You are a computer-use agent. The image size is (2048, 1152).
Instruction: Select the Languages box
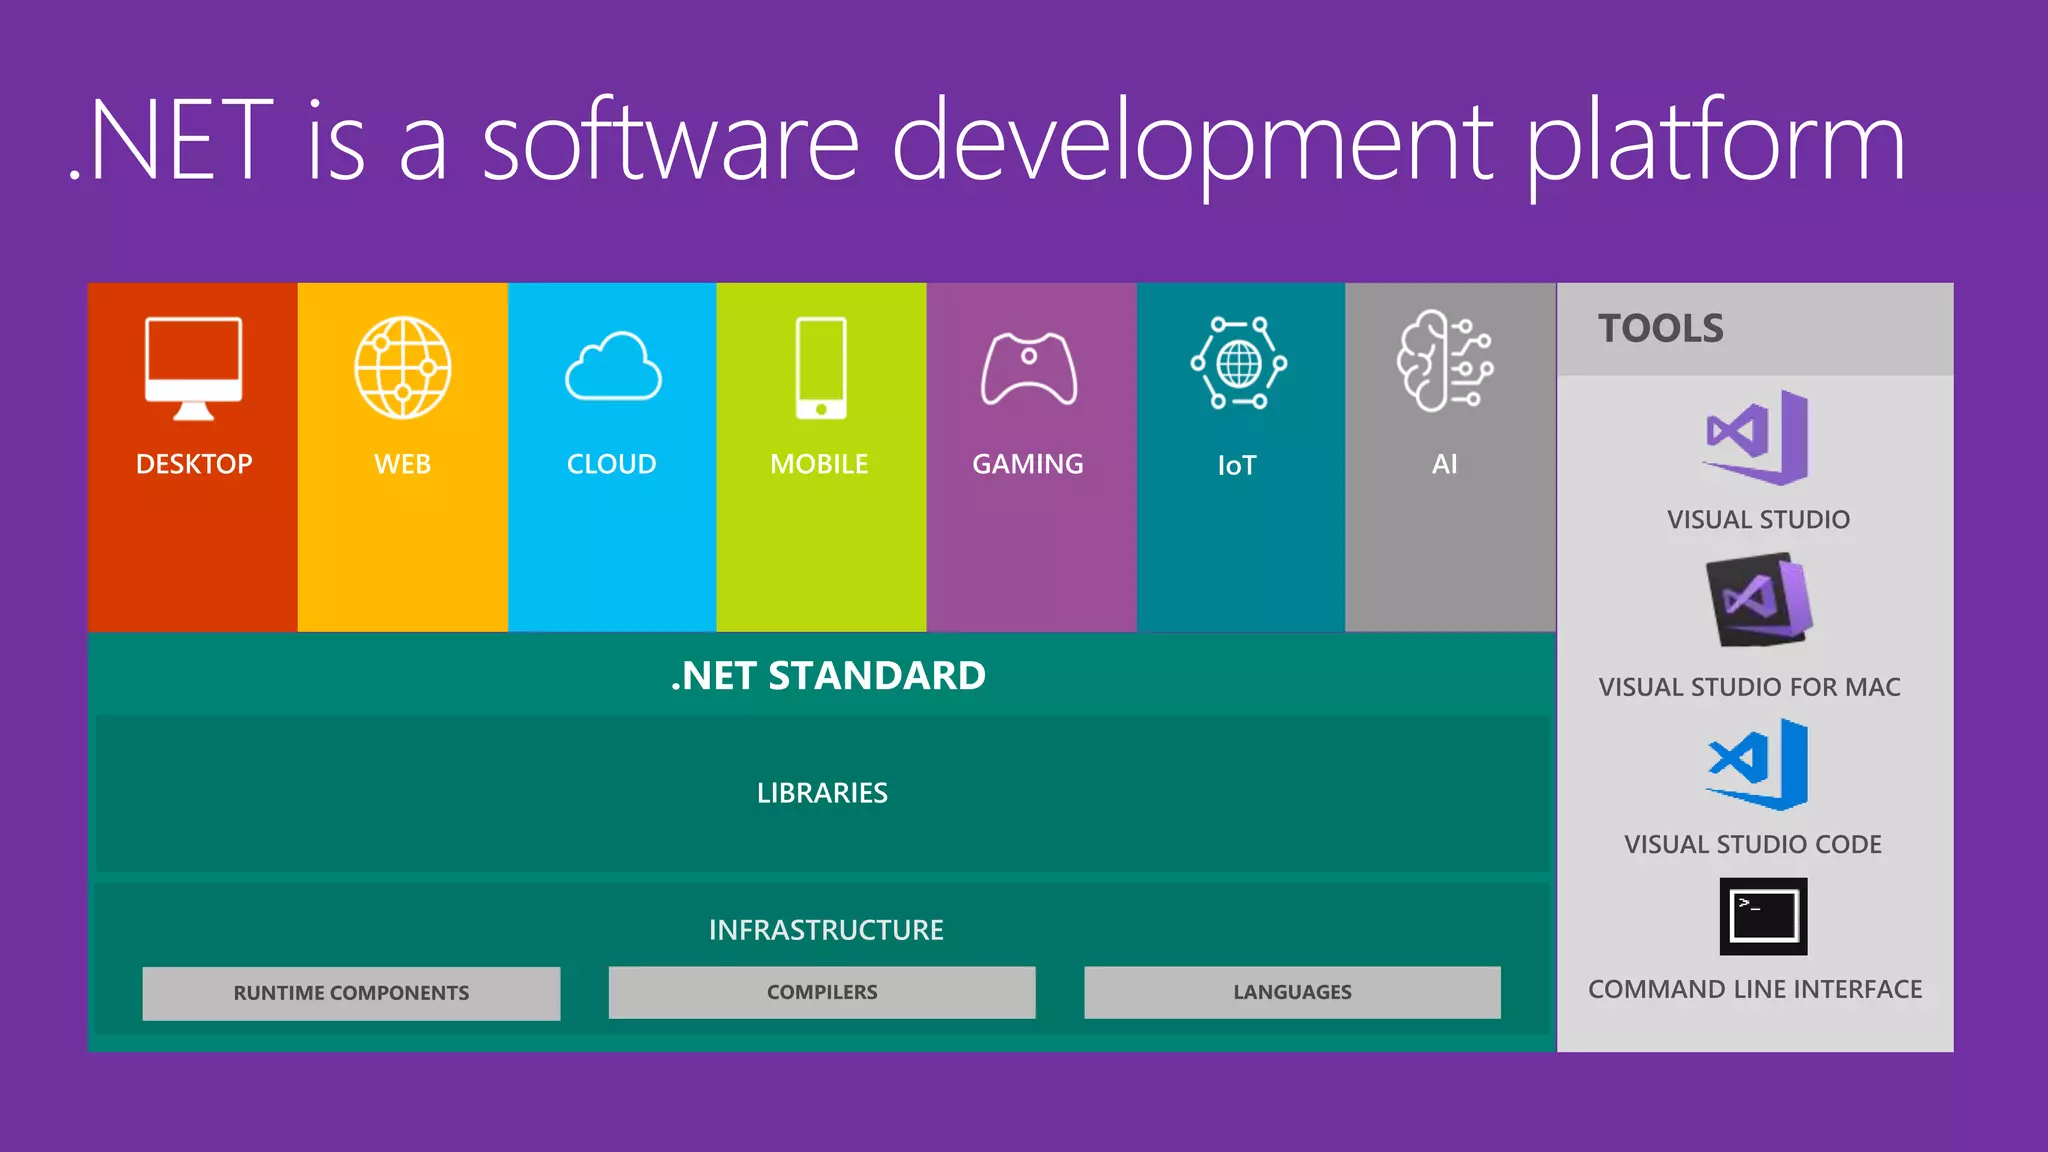pyautogui.click(x=1292, y=992)
